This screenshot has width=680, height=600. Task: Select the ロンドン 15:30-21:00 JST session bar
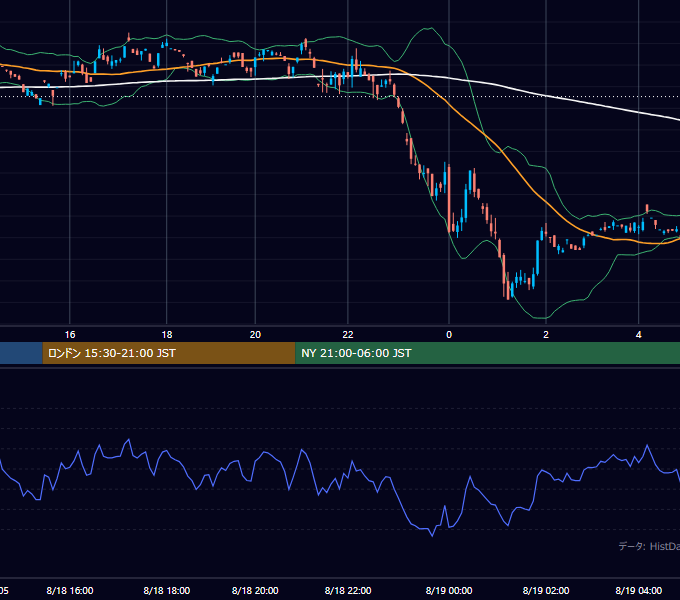coord(169,353)
